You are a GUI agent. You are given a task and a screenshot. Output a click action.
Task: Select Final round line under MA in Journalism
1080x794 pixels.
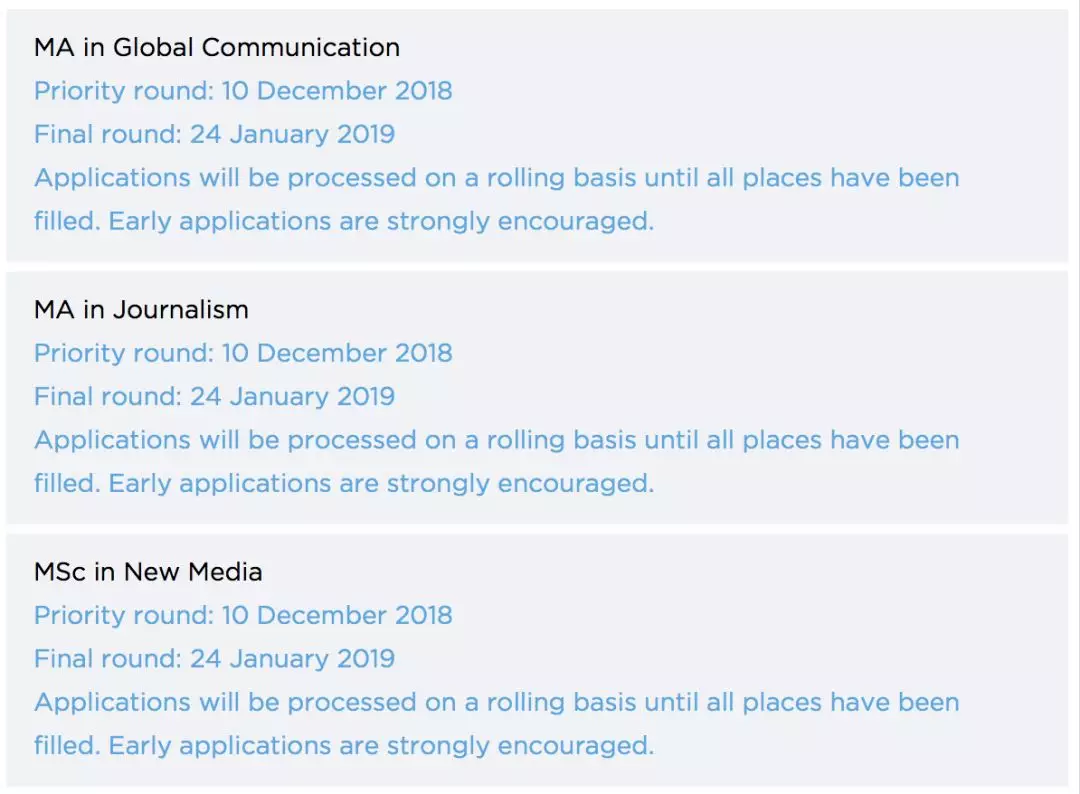[x=214, y=396]
